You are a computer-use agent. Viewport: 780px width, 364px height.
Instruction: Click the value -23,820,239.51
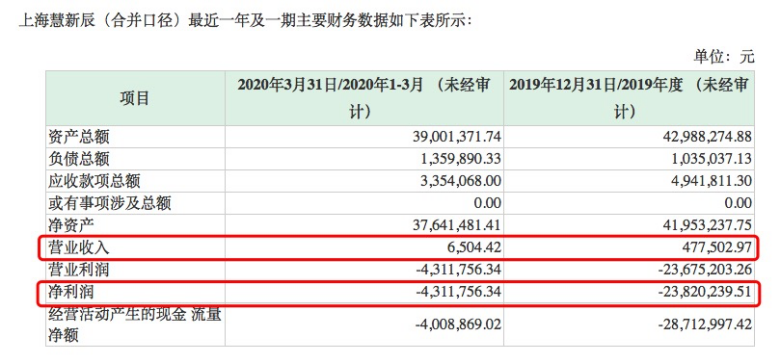click(x=705, y=292)
